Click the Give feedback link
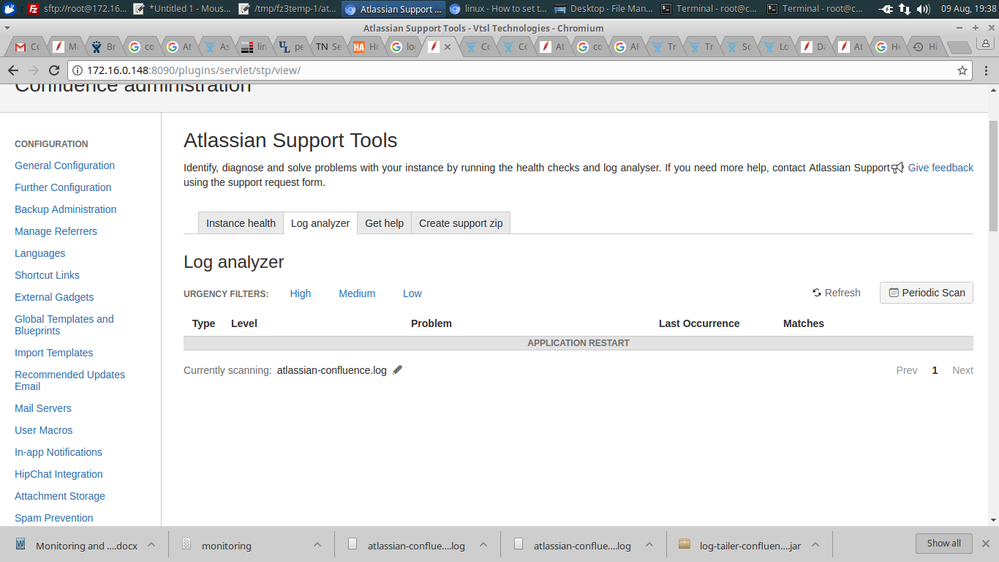 click(940, 168)
